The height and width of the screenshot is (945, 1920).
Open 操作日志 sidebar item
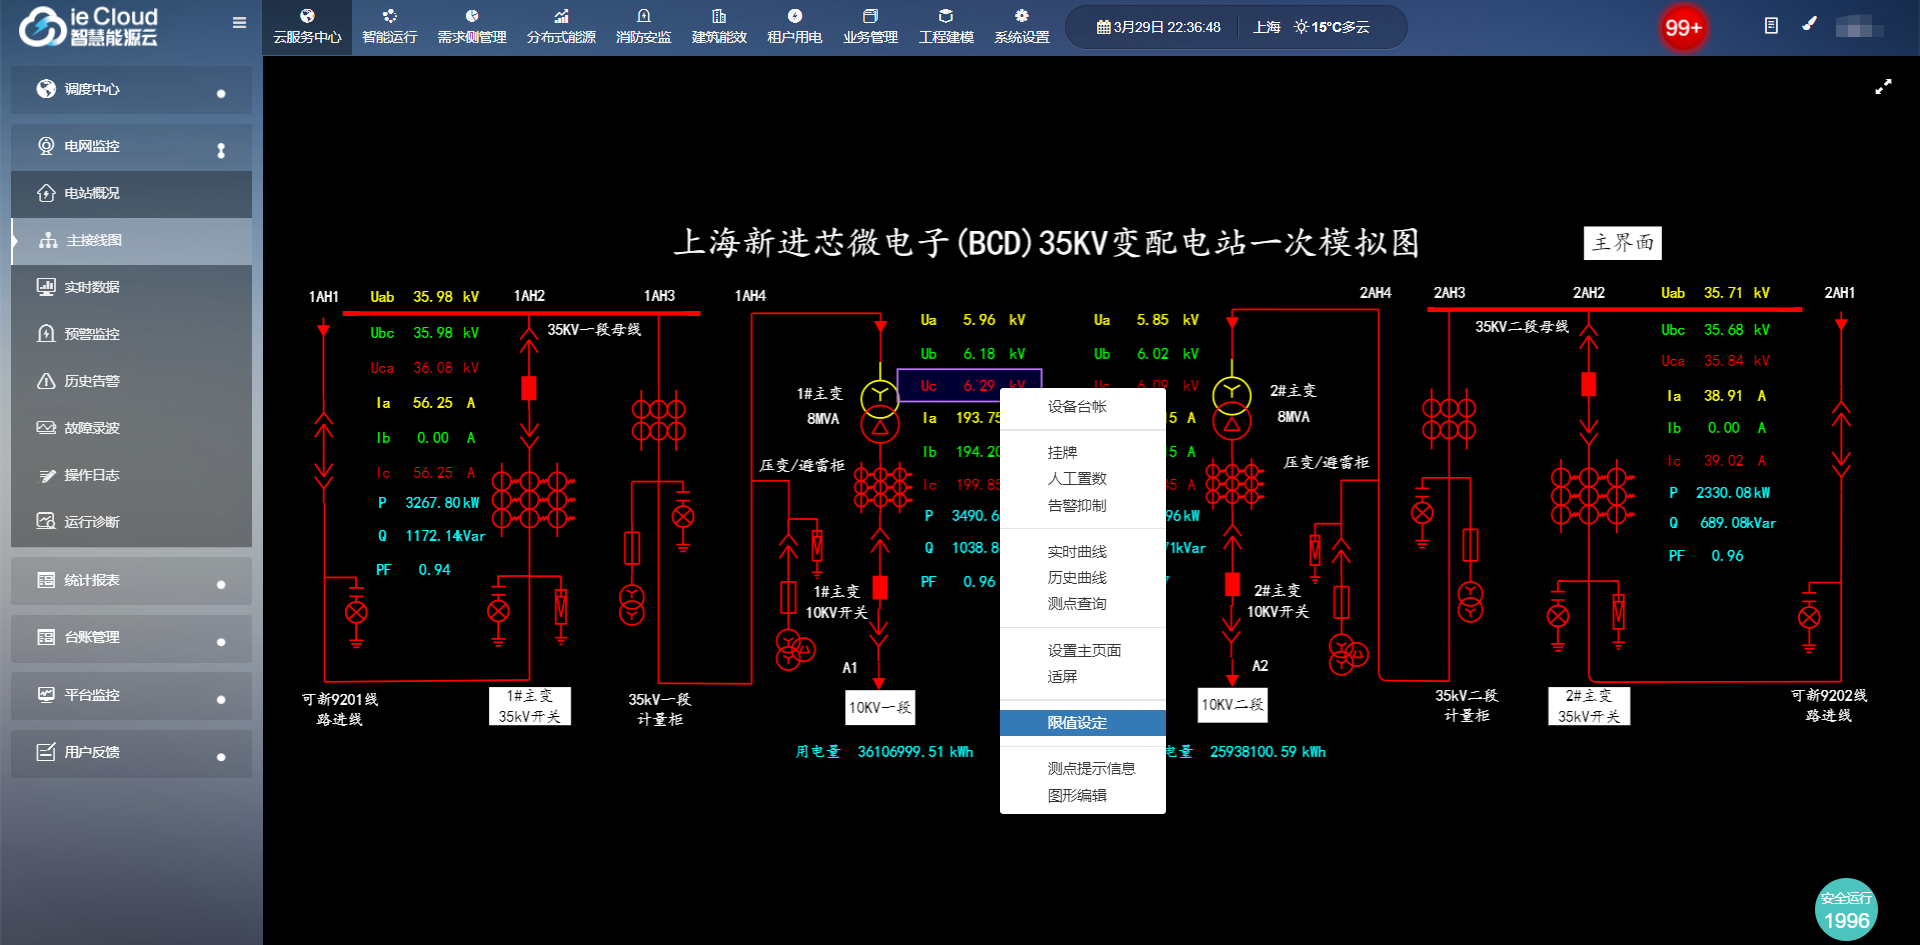(131, 475)
